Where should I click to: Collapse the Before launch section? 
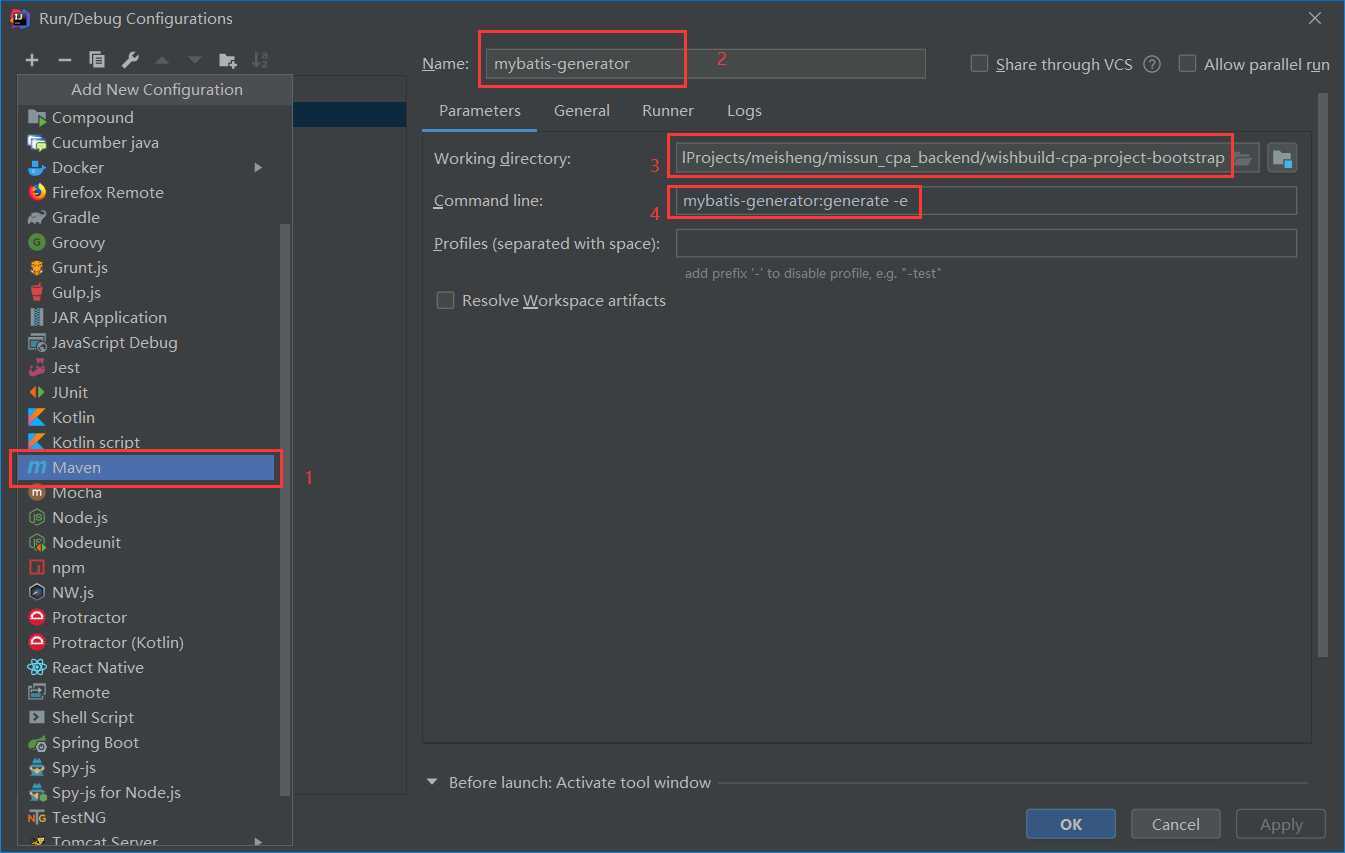tap(433, 782)
